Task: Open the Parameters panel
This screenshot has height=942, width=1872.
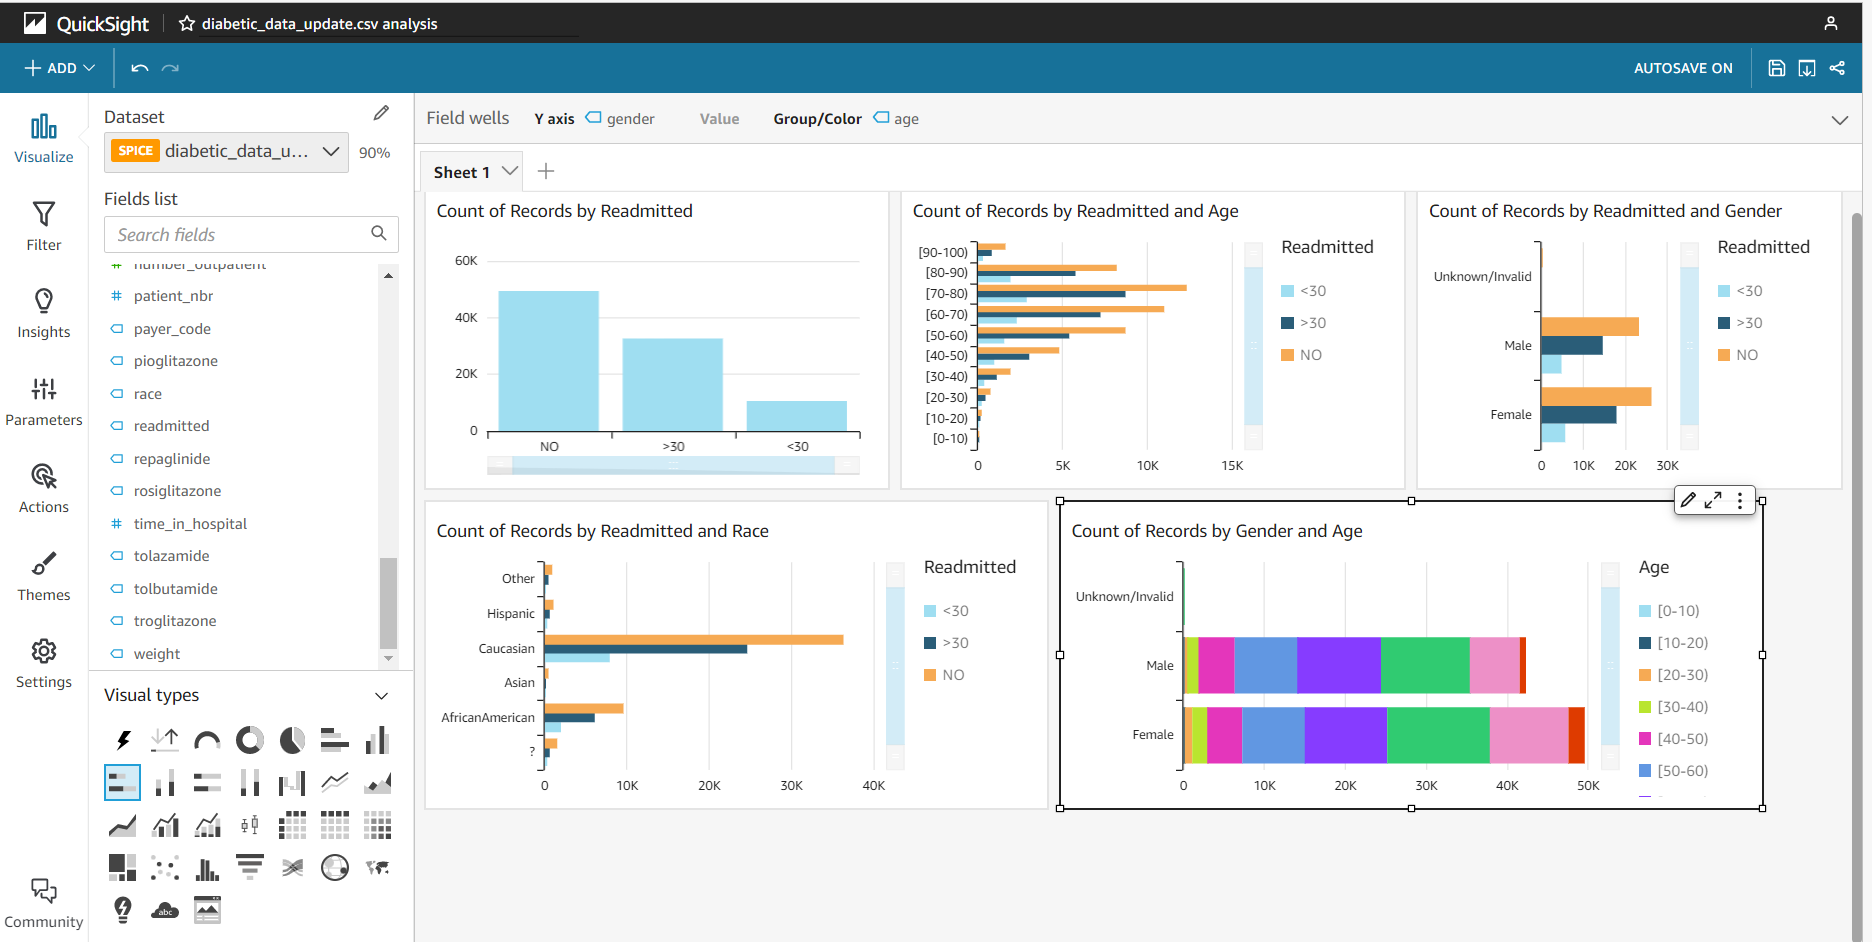Action: pyautogui.click(x=44, y=401)
